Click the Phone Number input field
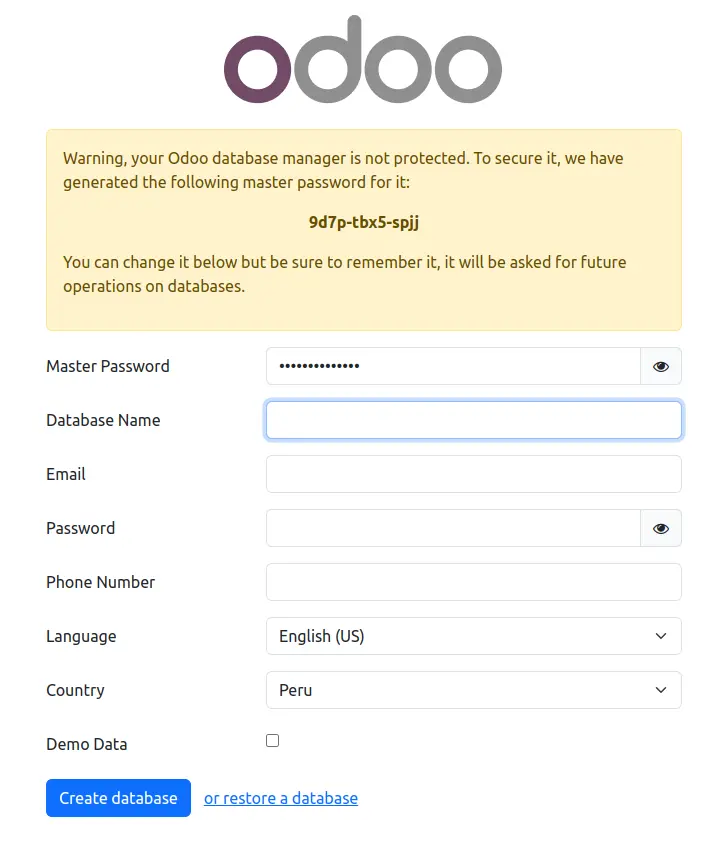Screen dimensions: 727x852 473,582
